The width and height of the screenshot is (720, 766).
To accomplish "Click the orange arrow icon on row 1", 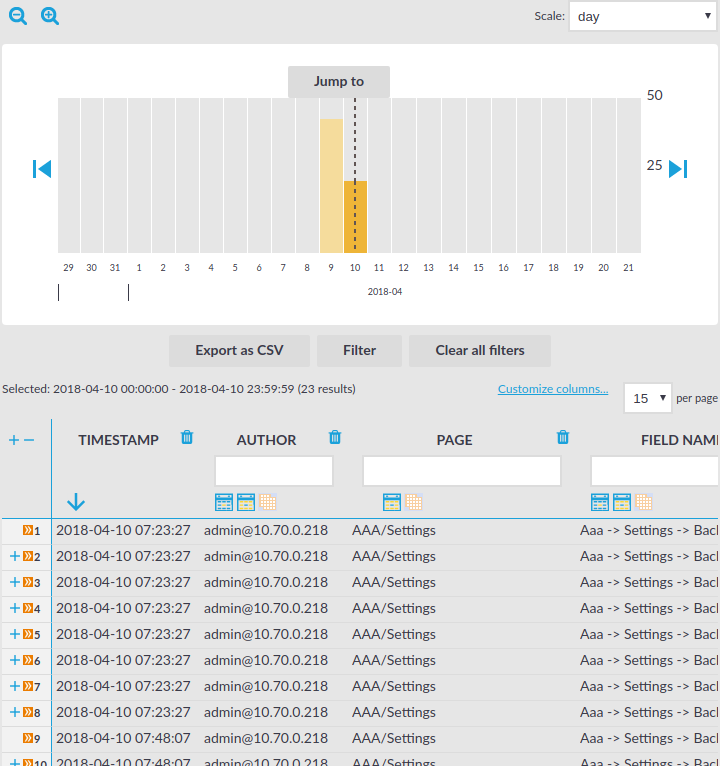I will coord(28,530).
